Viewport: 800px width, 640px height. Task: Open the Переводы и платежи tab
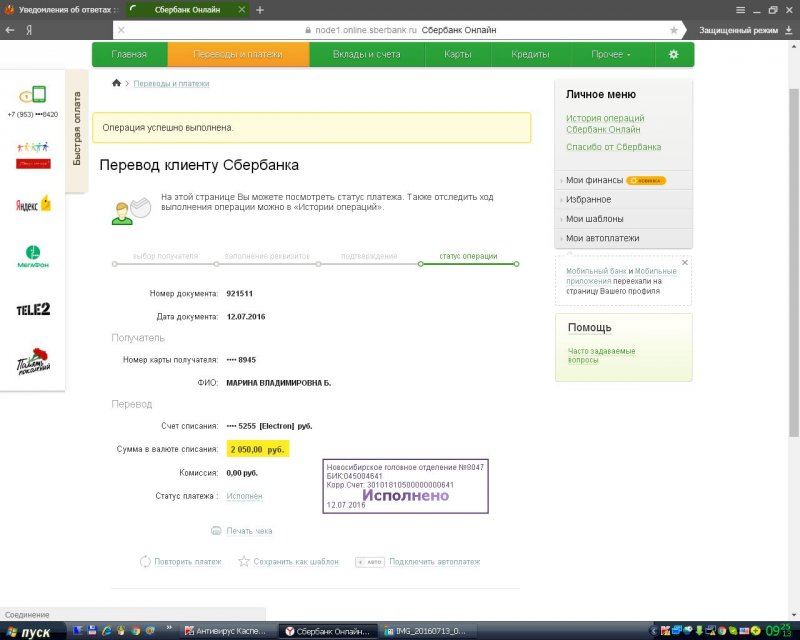tap(238, 54)
